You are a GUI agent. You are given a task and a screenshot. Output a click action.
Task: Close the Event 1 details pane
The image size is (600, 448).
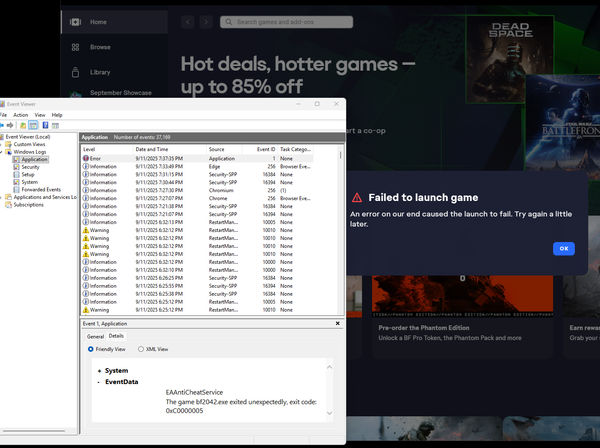(x=338, y=323)
